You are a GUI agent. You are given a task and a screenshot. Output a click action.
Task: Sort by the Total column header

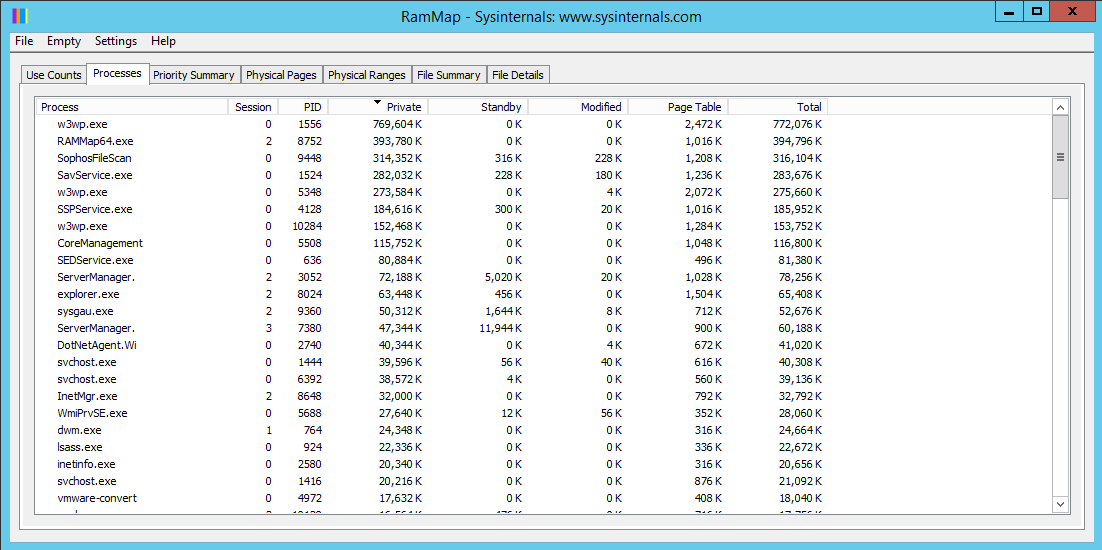[777, 107]
